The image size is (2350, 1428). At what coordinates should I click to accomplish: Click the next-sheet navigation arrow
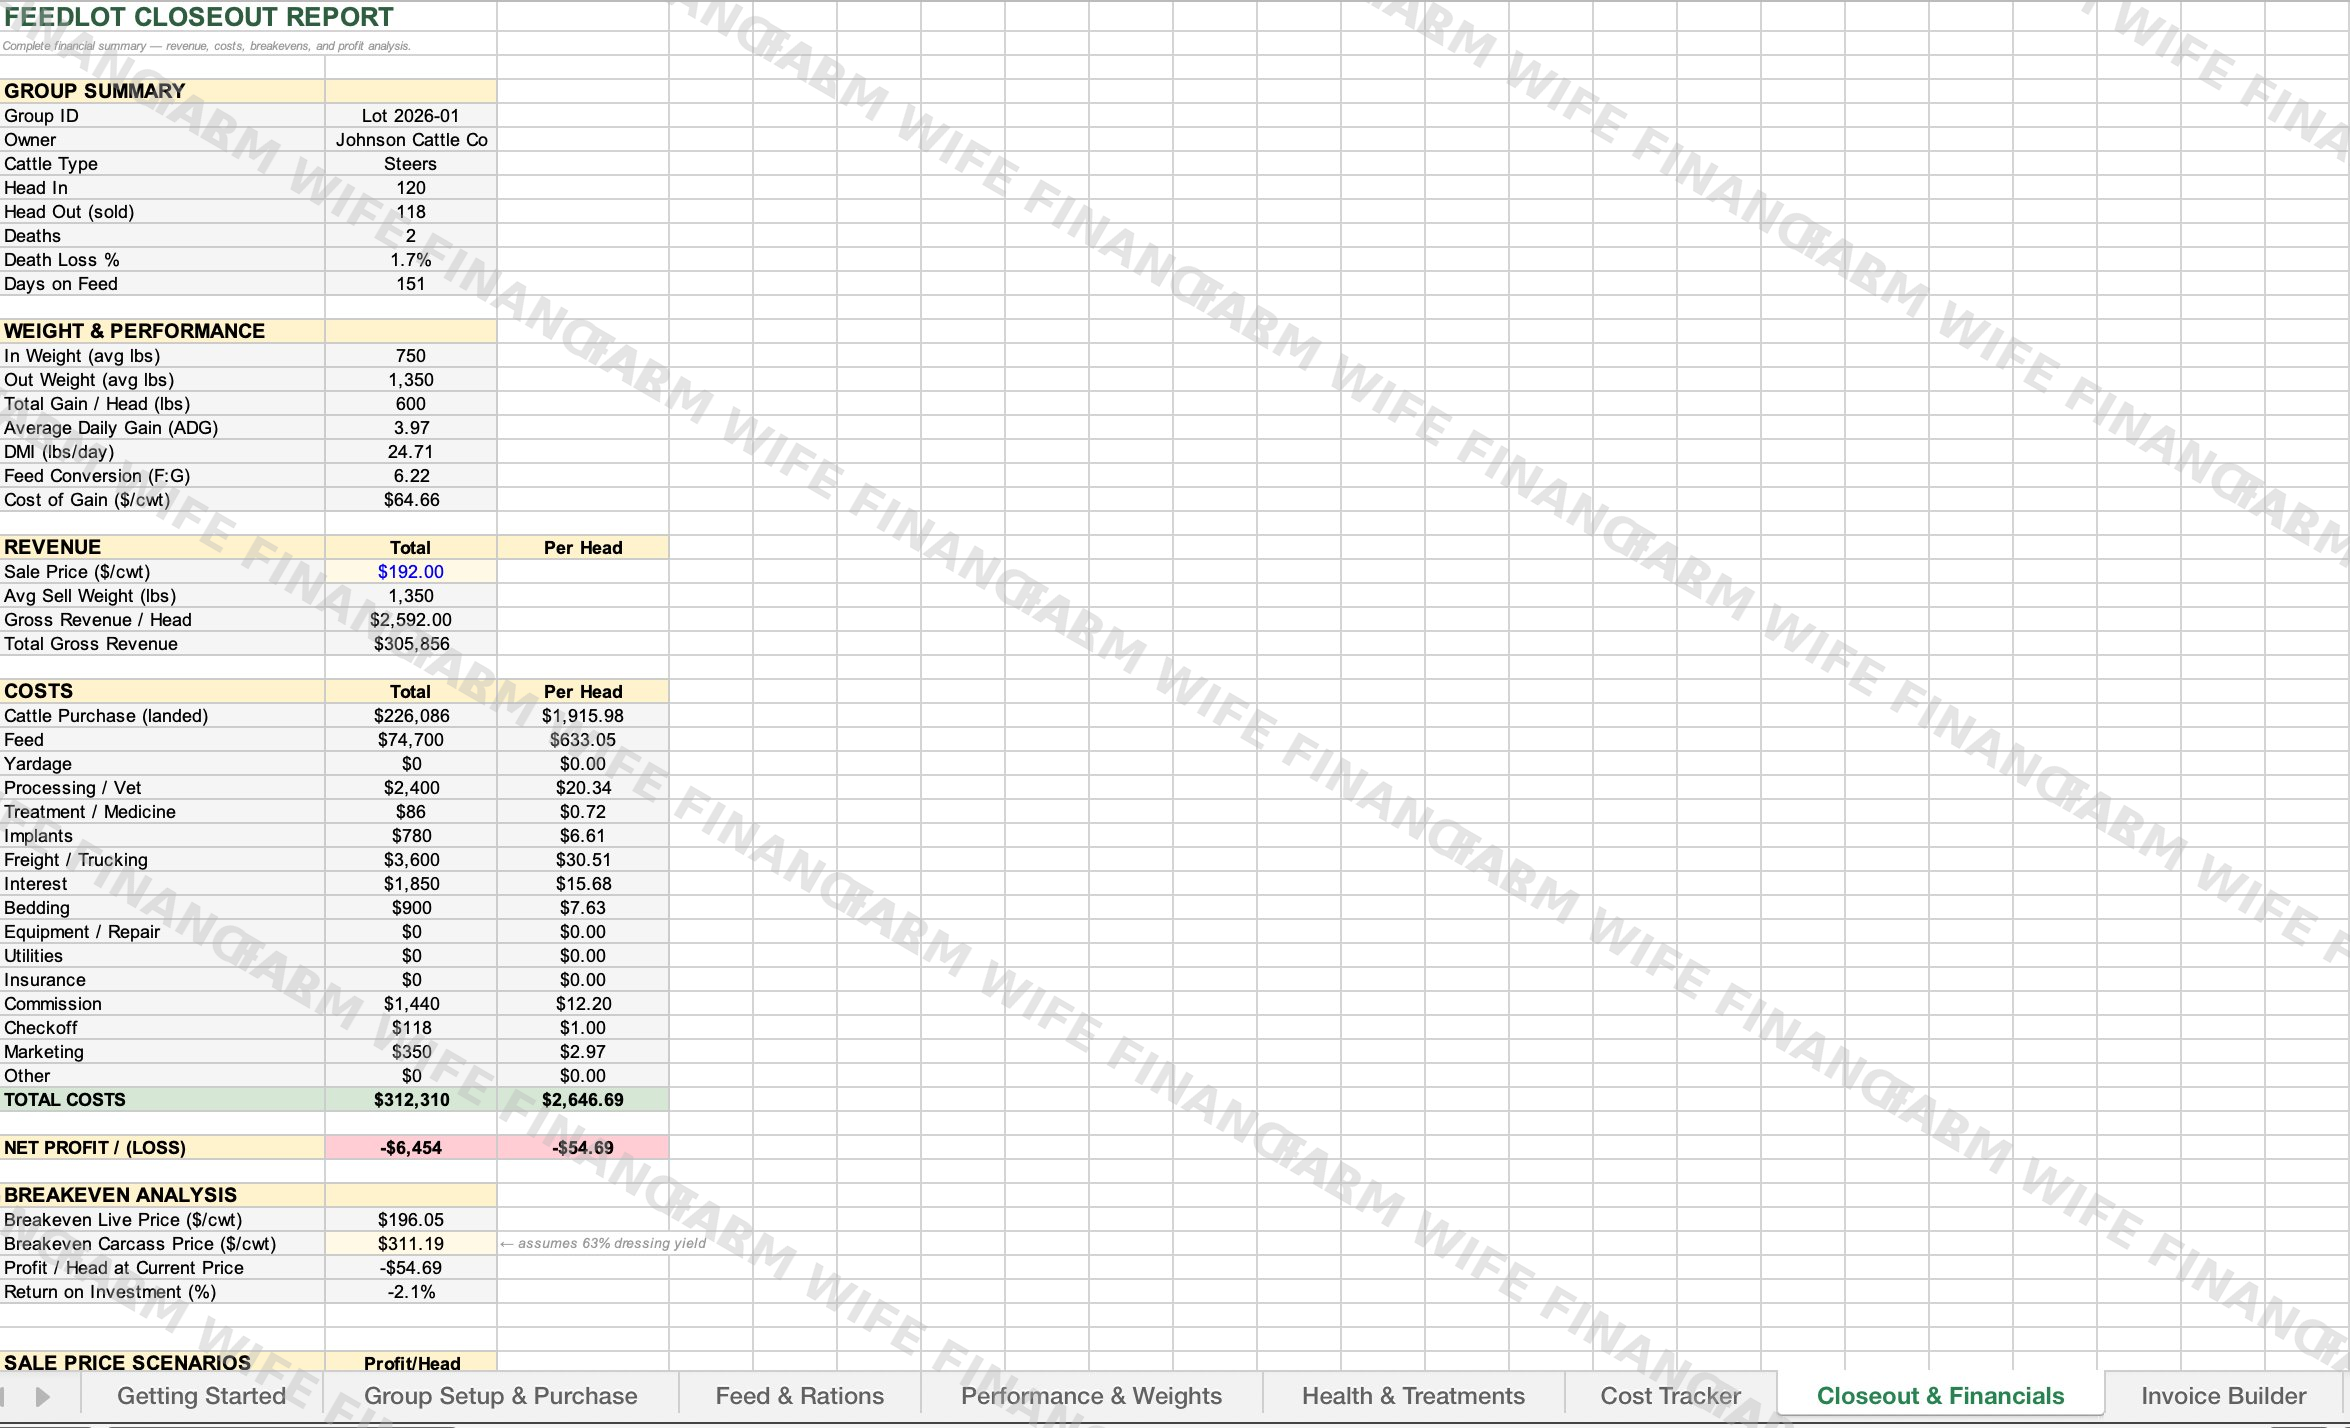(42, 1396)
